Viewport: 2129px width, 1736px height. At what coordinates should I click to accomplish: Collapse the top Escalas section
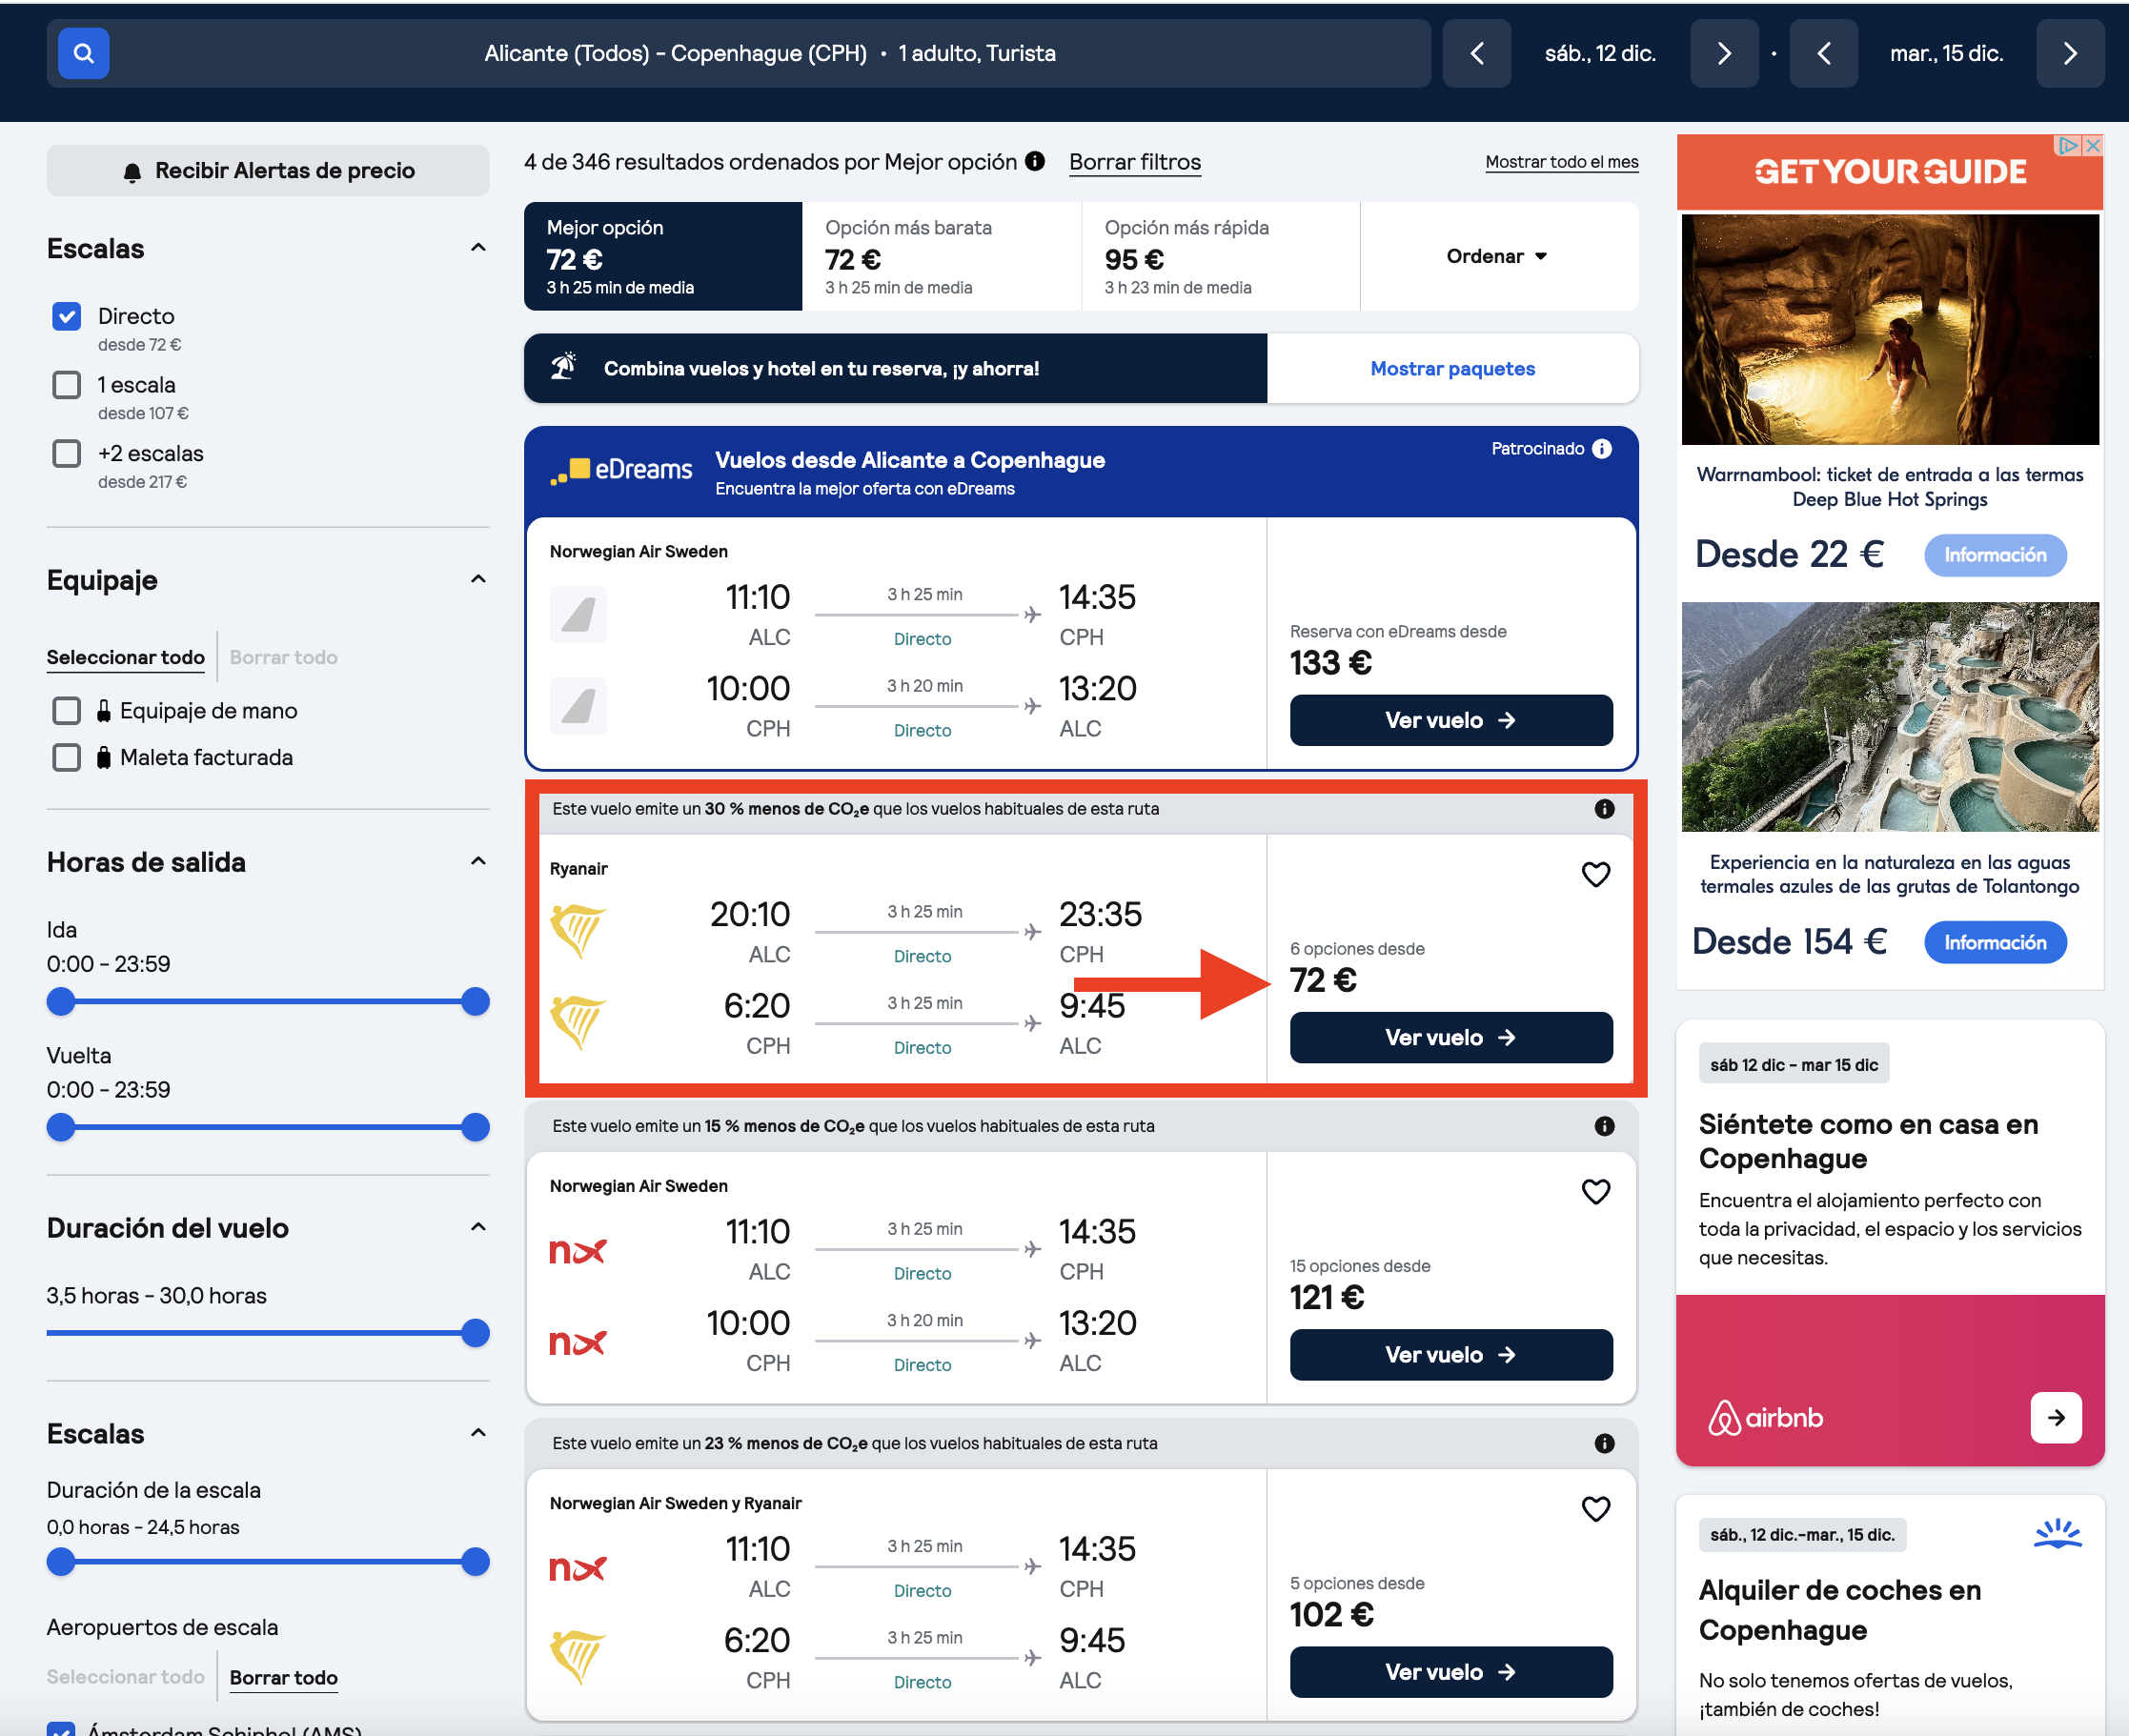click(478, 248)
